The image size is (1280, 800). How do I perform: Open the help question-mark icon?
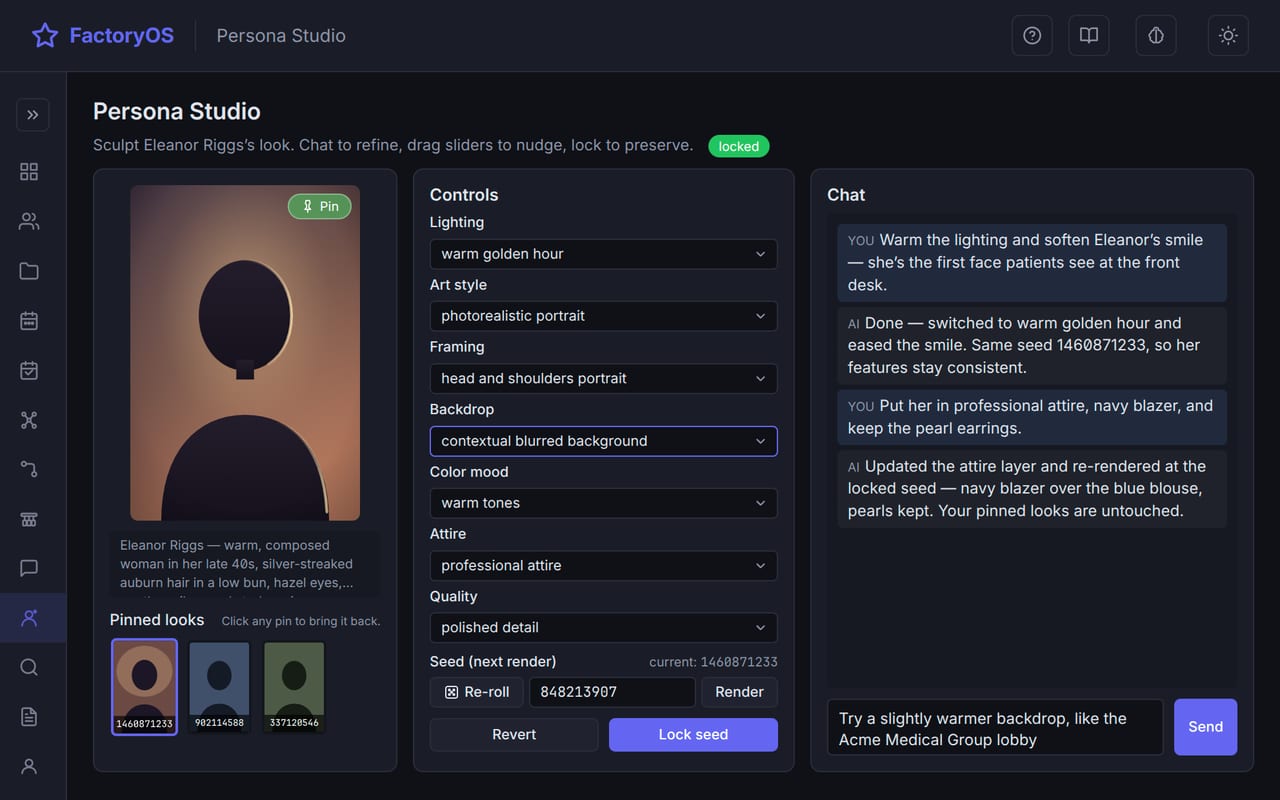(1032, 36)
